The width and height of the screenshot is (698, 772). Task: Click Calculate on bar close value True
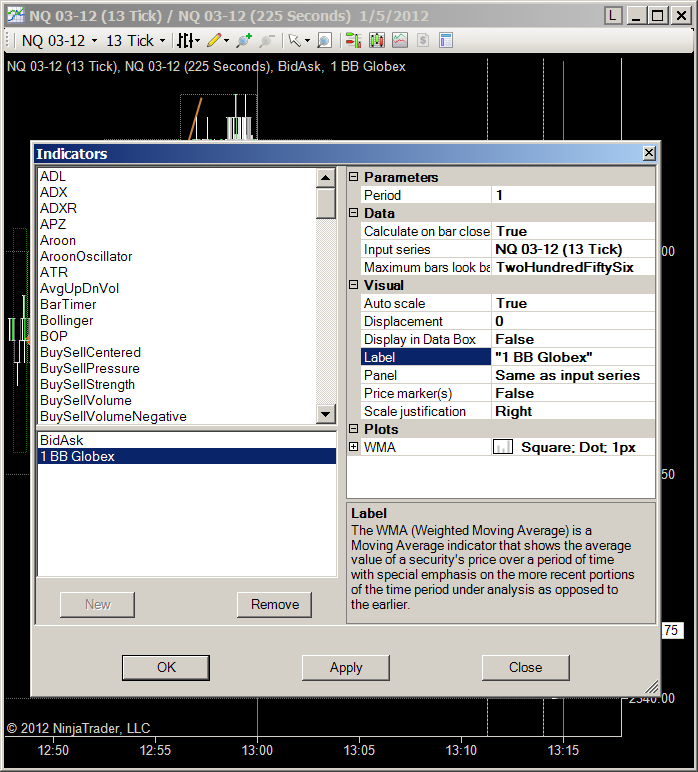(x=573, y=231)
